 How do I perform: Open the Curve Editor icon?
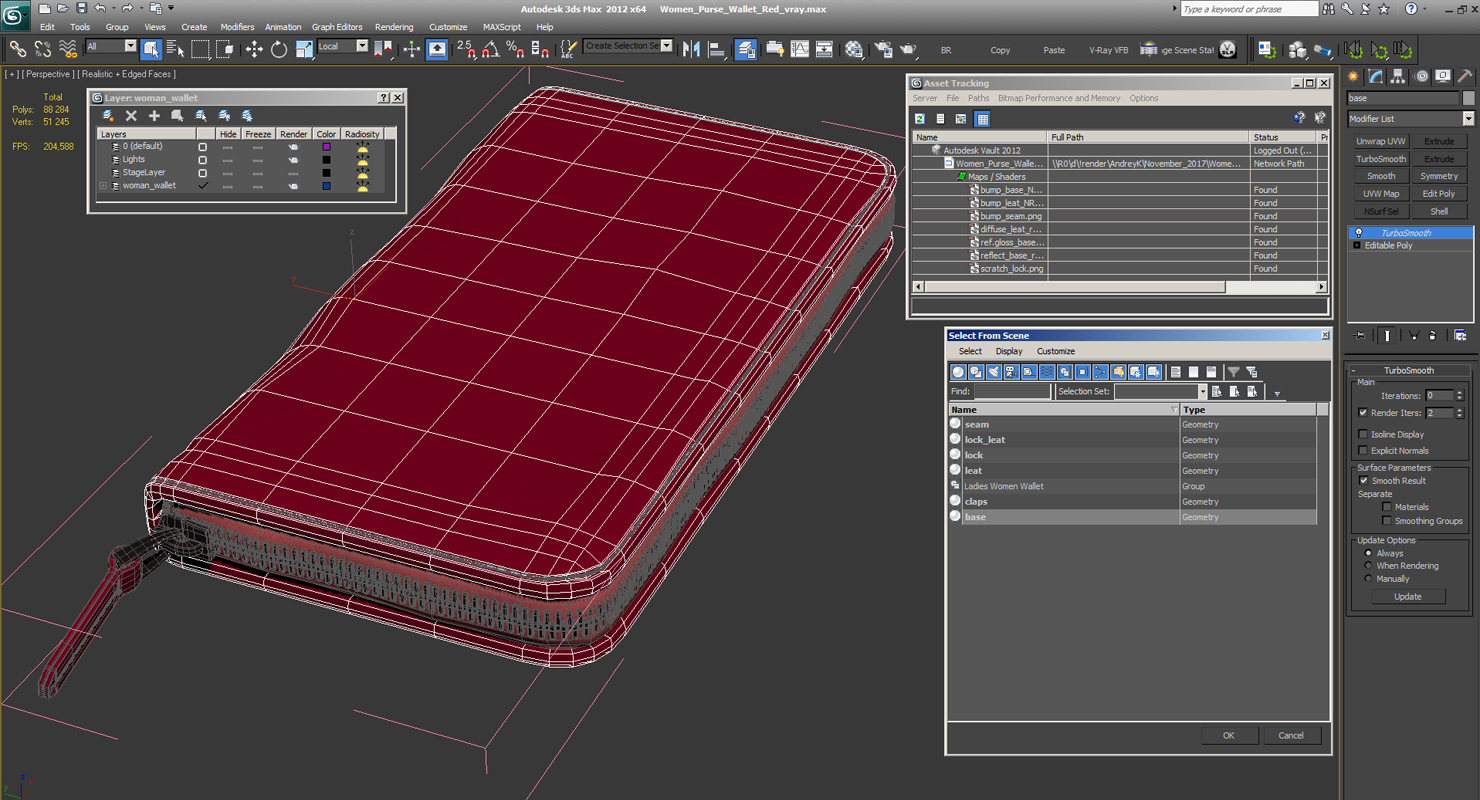click(800, 49)
